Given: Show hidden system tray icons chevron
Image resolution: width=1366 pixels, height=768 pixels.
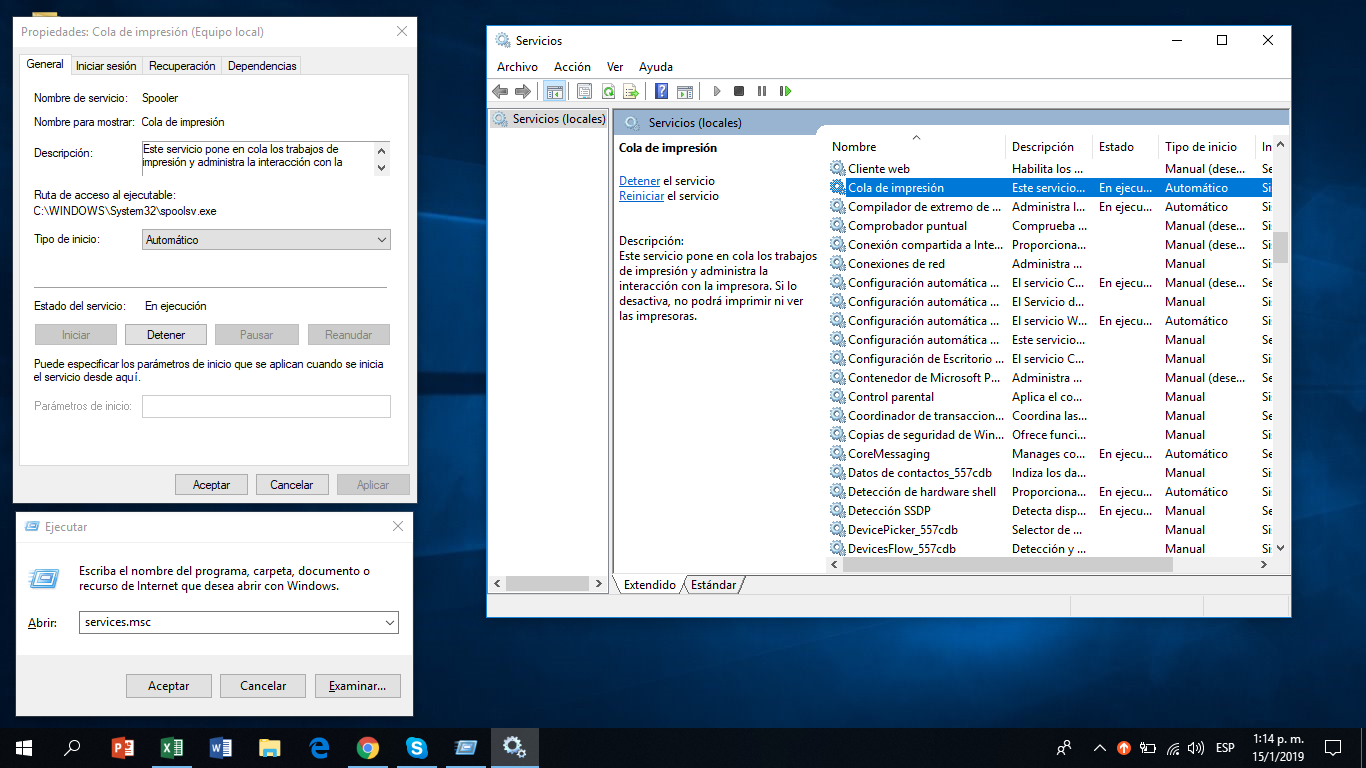Looking at the screenshot, I should click(1099, 747).
